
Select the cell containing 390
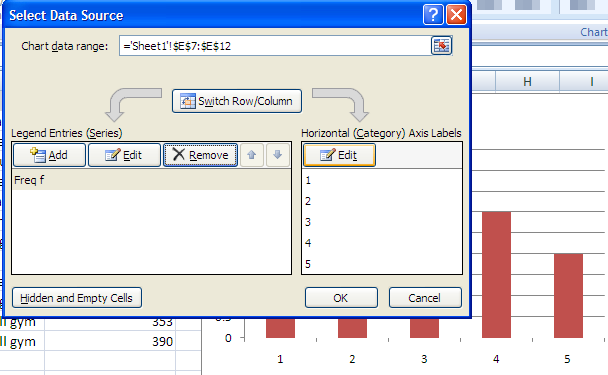(110, 341)
